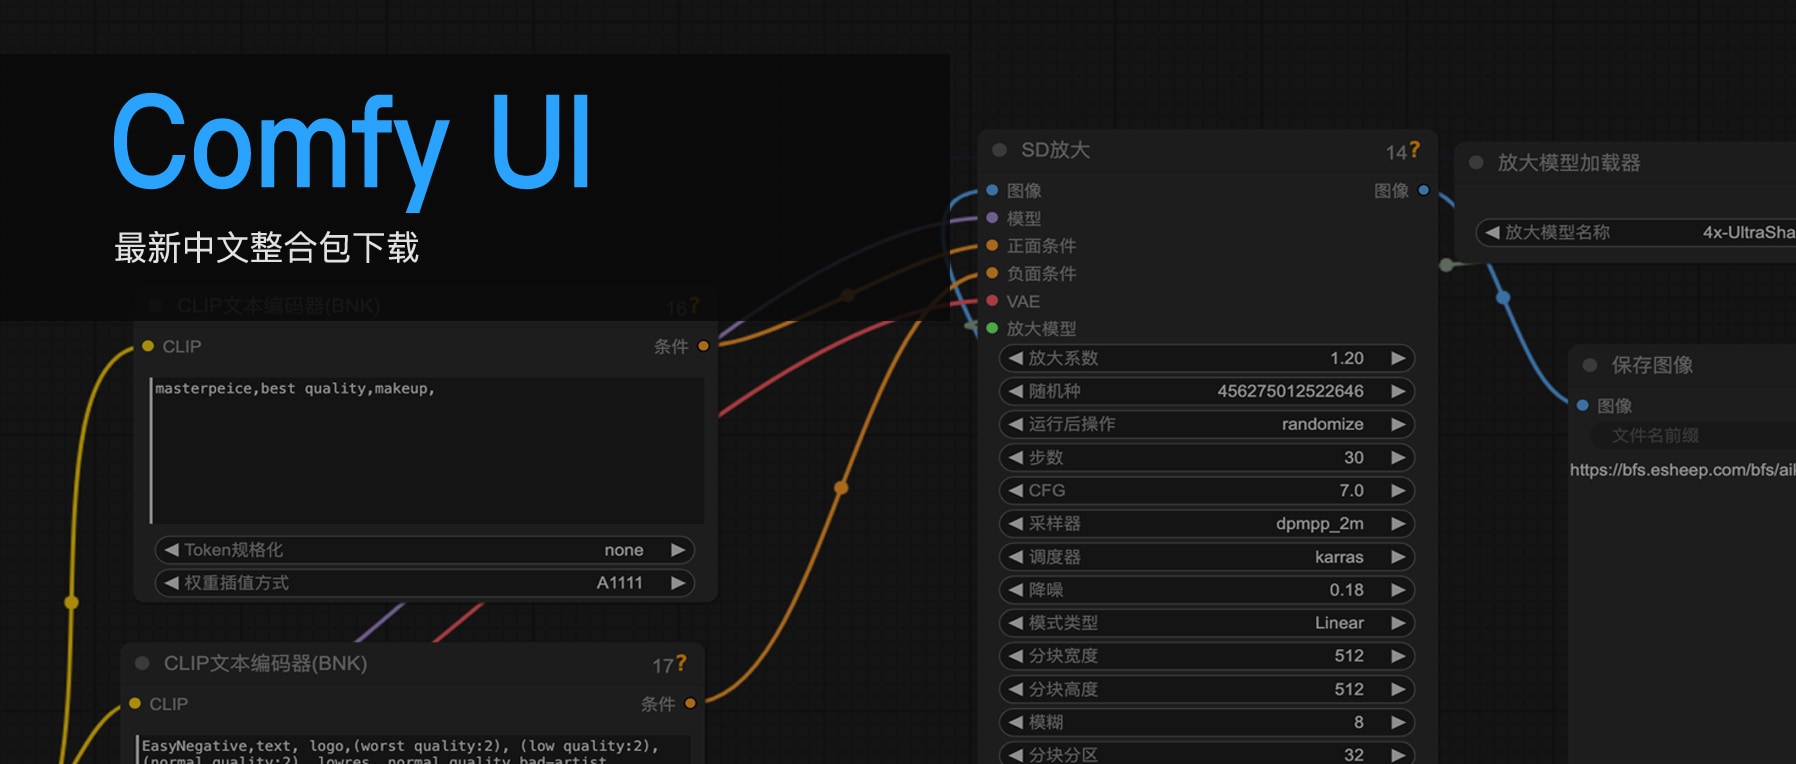Screen dimensions: 1796x764
Task: Decrease the 放大系数 value with left arrow
Action: (x=1016, y=358)
